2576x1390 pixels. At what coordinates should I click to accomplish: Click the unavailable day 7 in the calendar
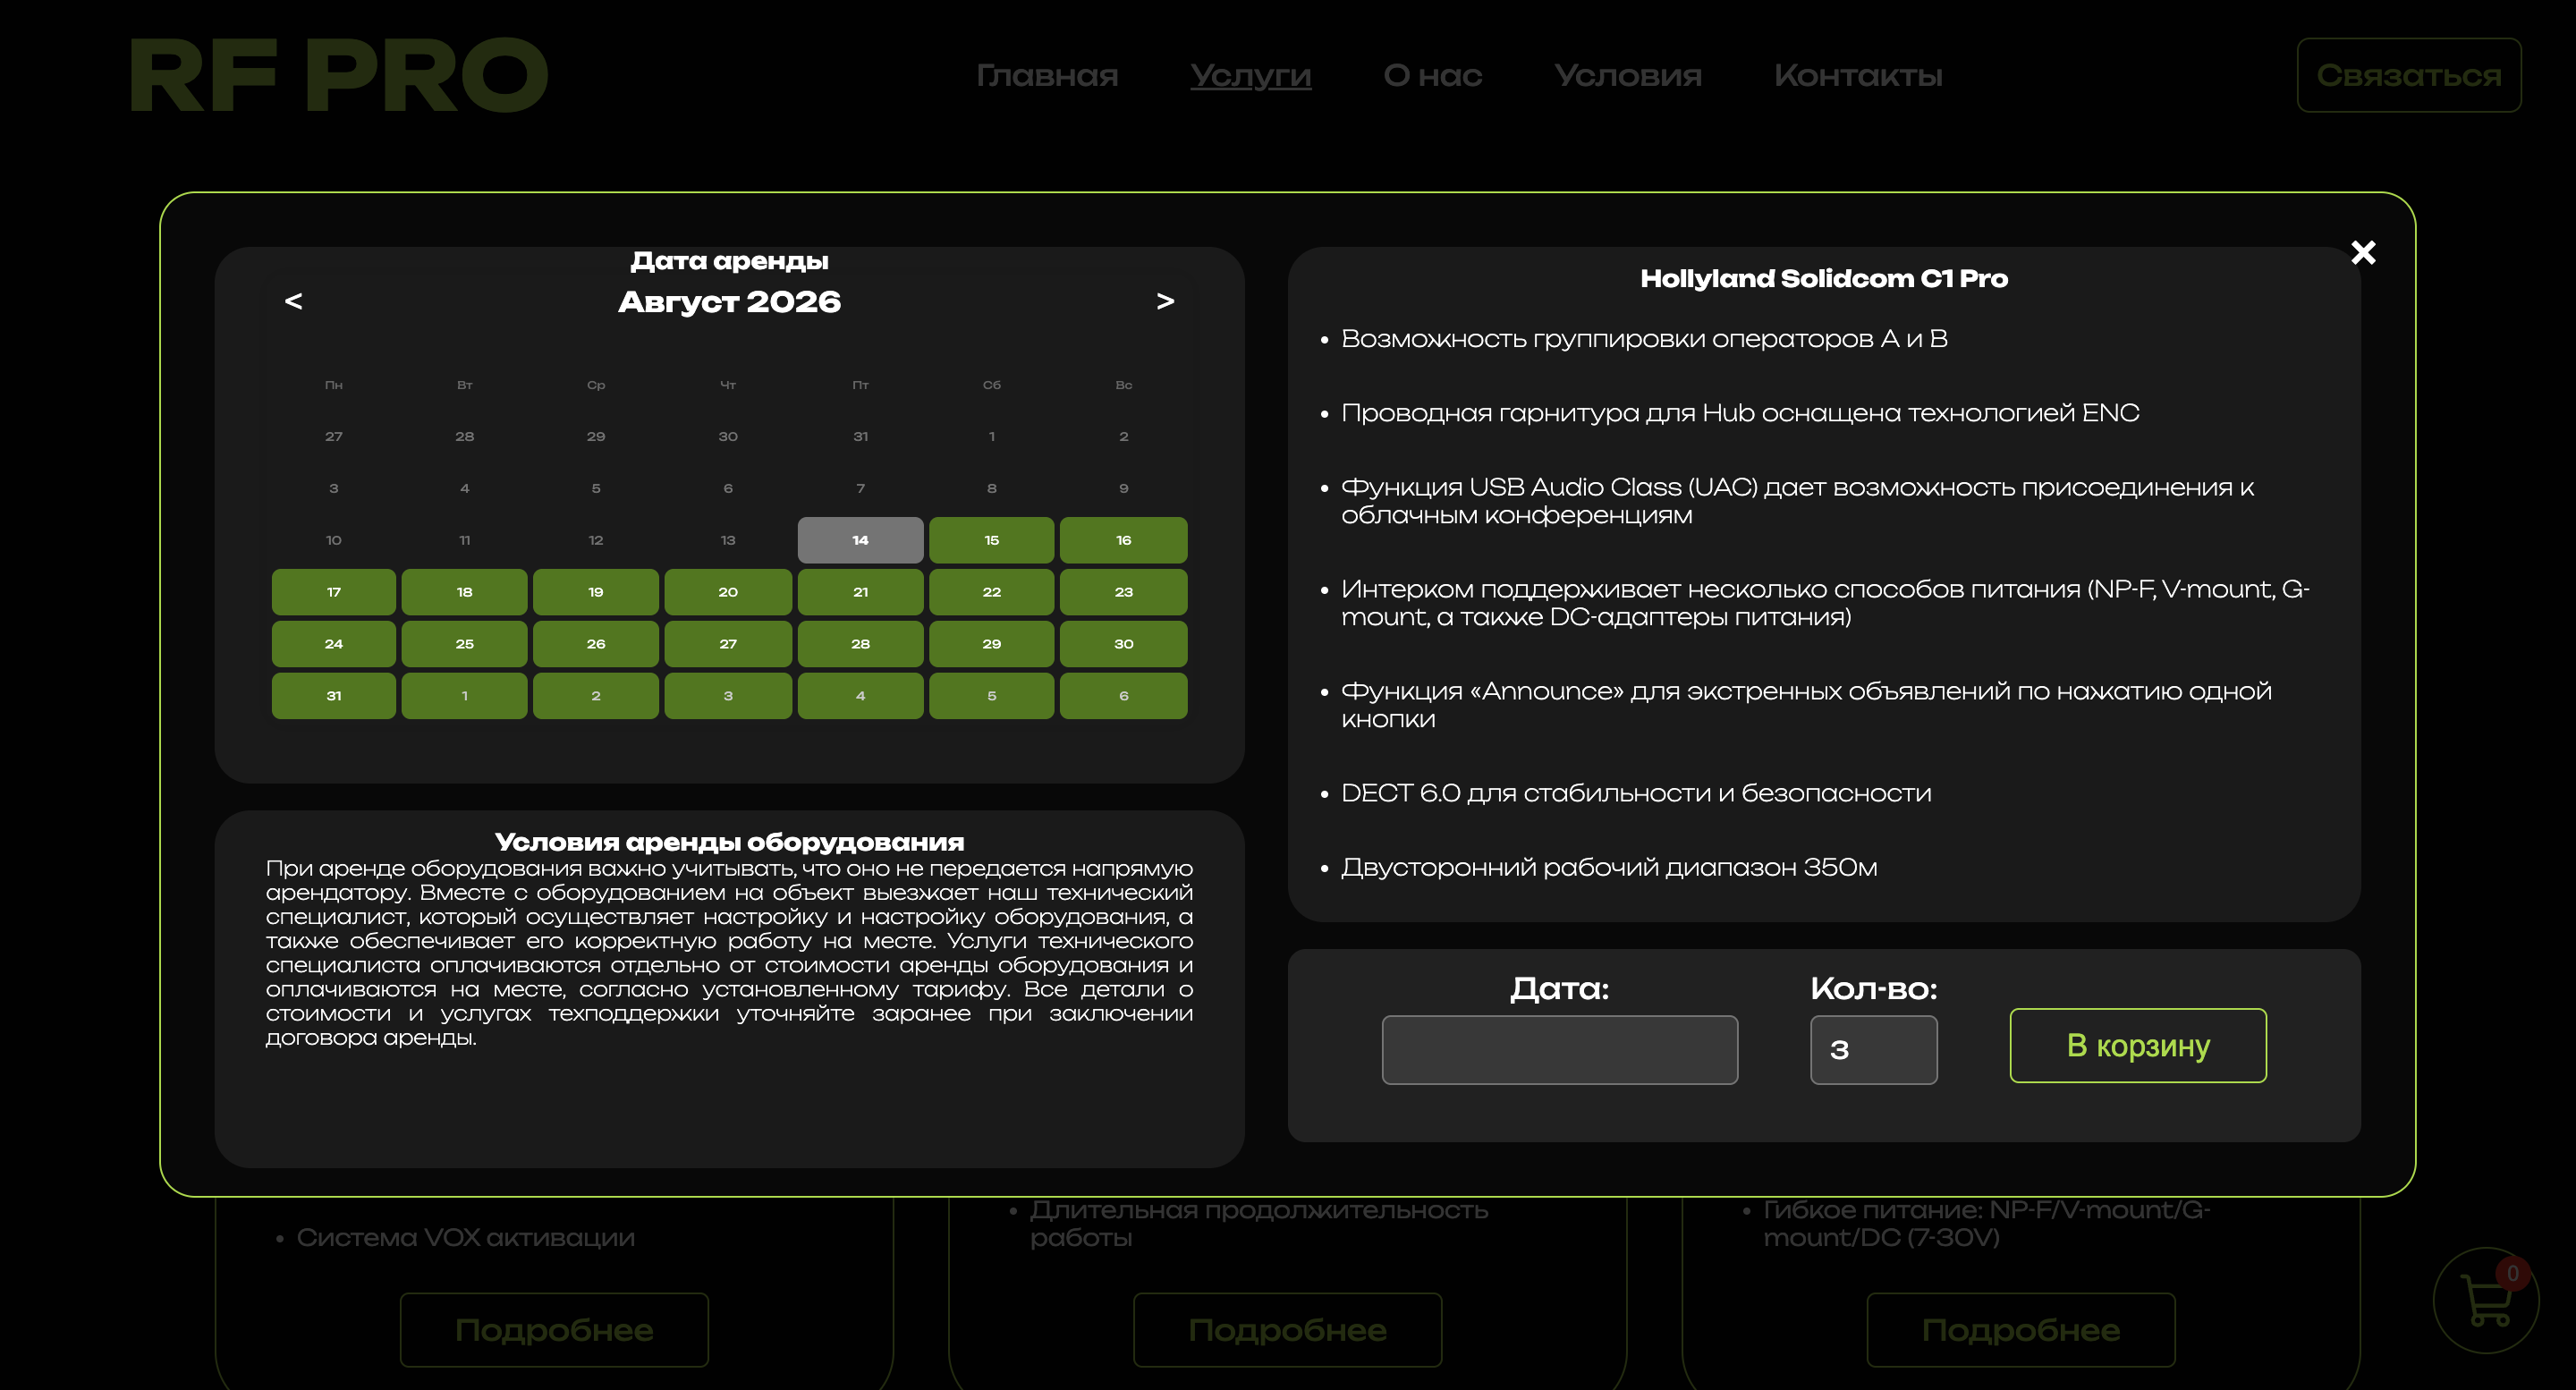(860, 488)
